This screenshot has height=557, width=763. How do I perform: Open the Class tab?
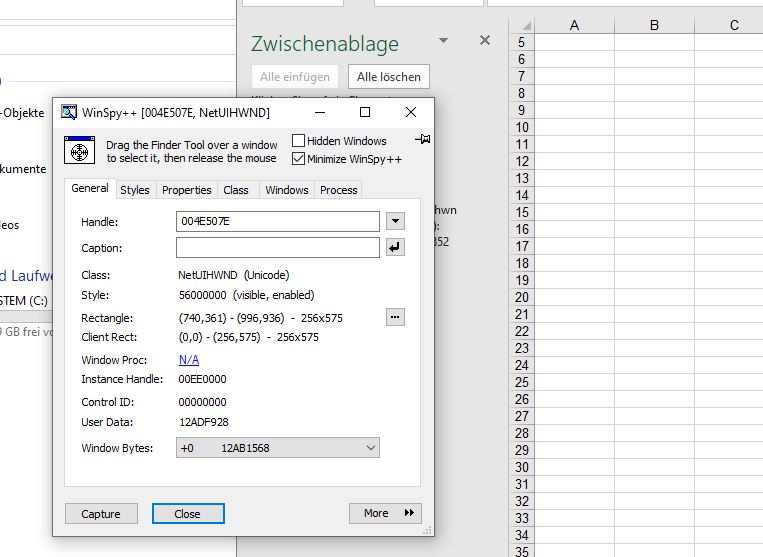point(236,190)
